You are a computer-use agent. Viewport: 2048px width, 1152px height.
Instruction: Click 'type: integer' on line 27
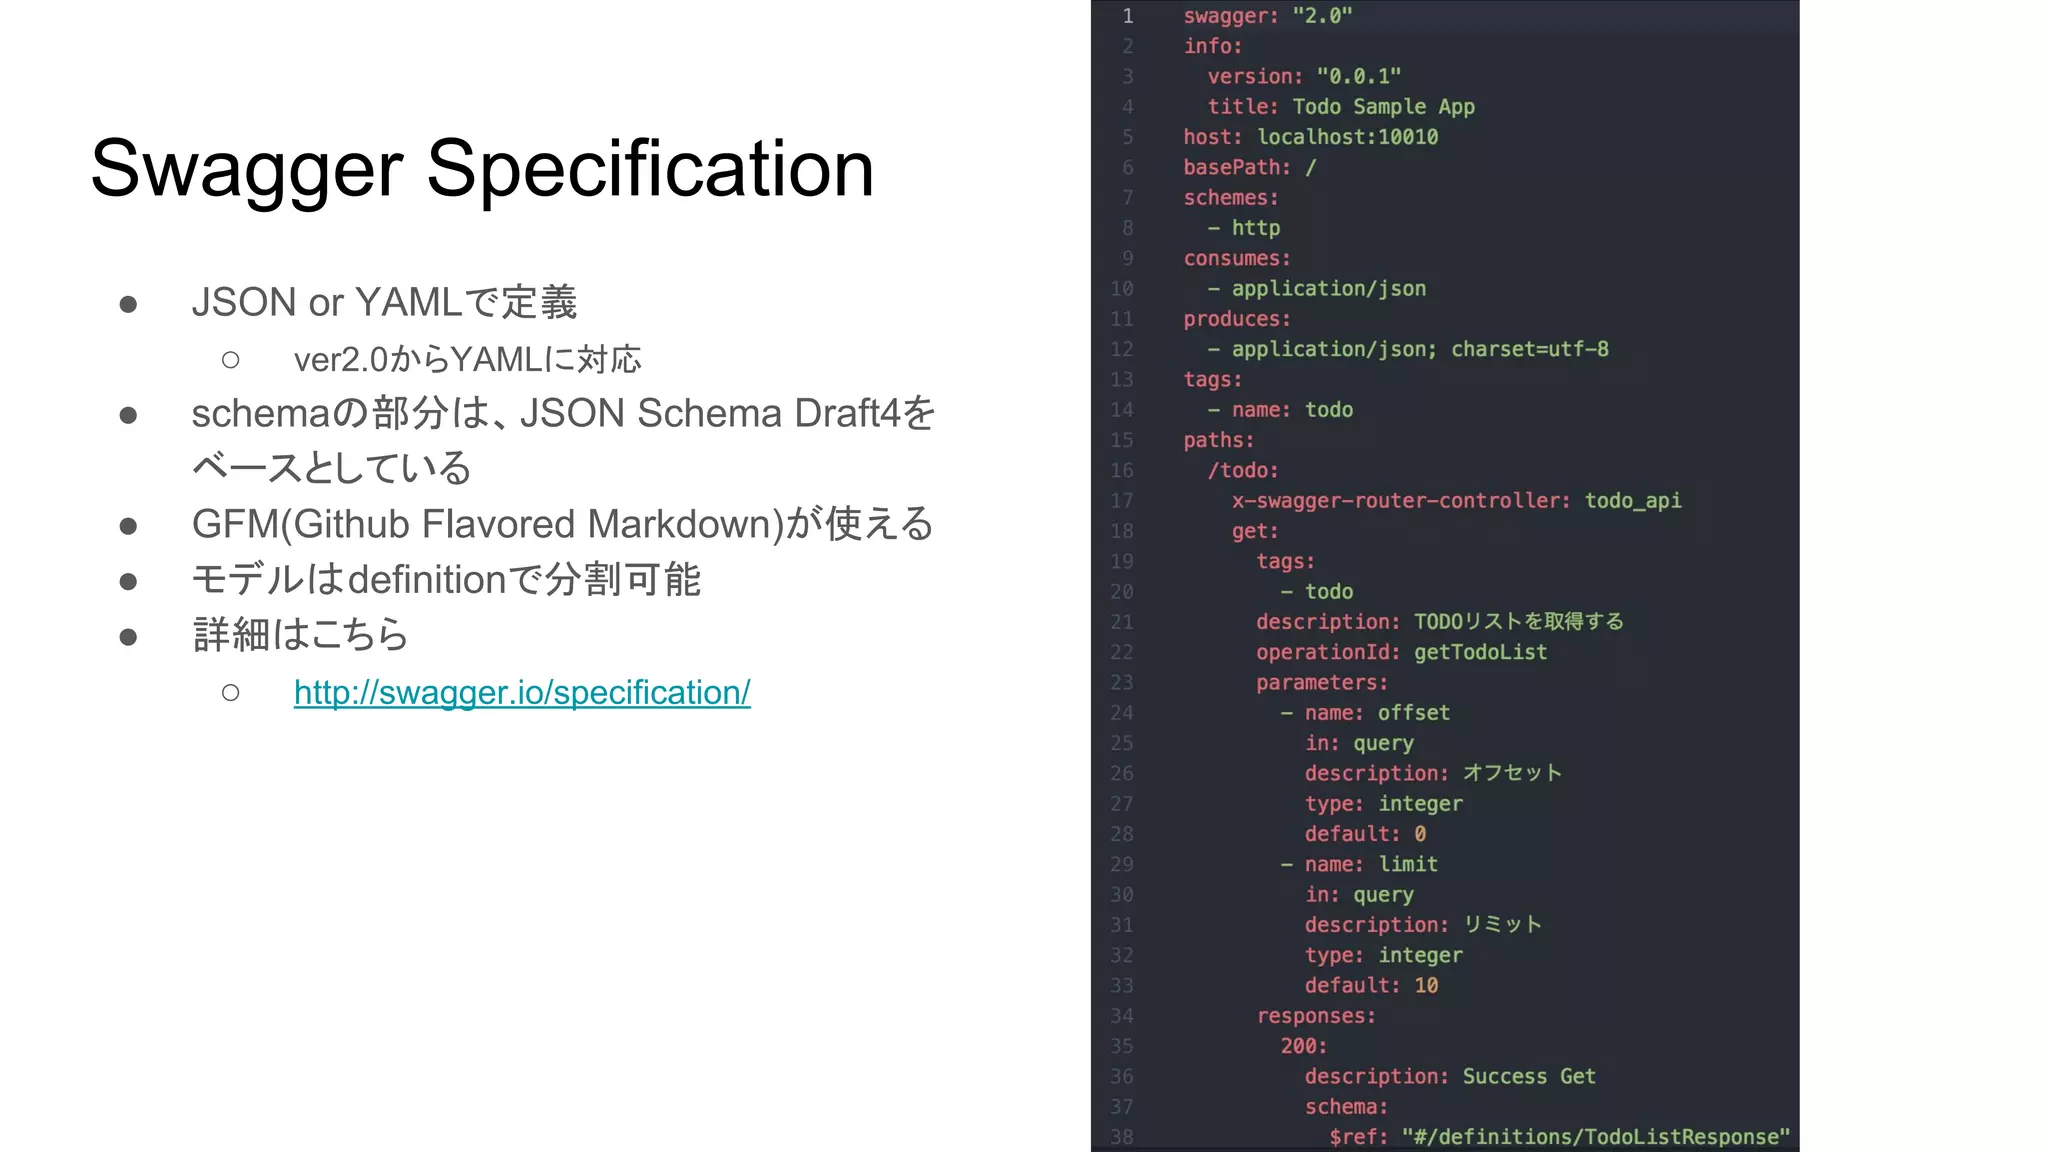(x=1384, y=804)
